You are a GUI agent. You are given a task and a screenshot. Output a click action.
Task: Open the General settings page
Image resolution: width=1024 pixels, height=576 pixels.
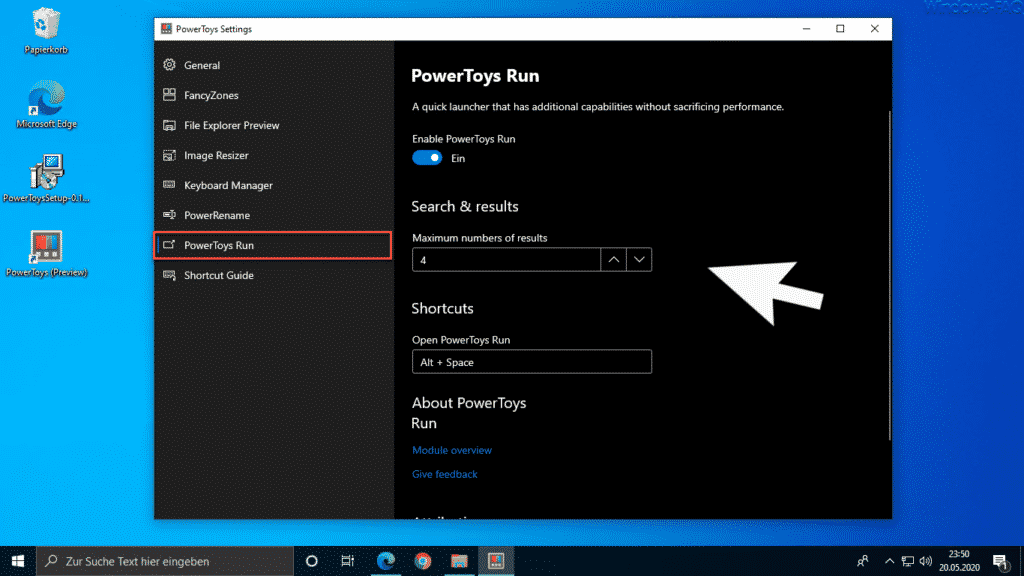pos(274,65)
